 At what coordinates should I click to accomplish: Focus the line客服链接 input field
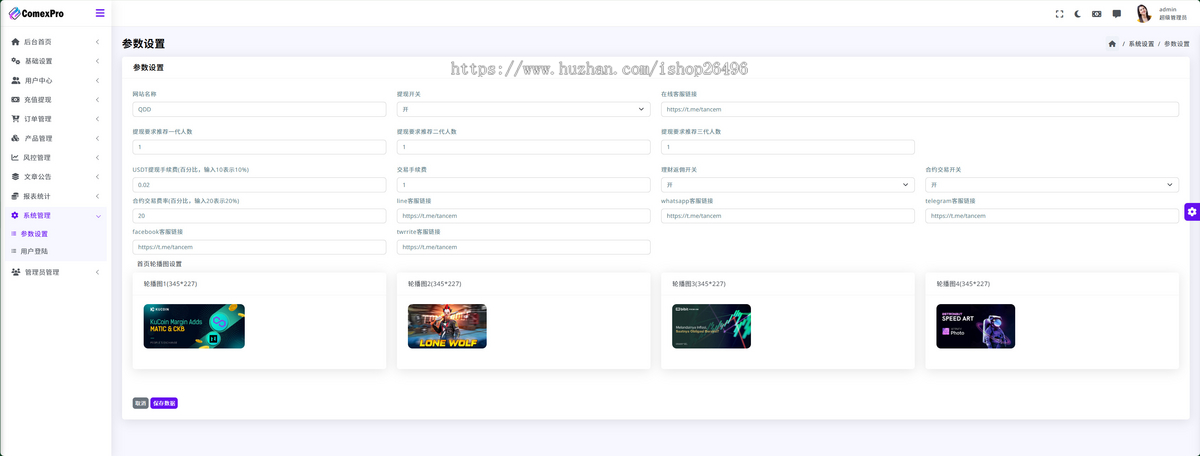coord(523,216)
